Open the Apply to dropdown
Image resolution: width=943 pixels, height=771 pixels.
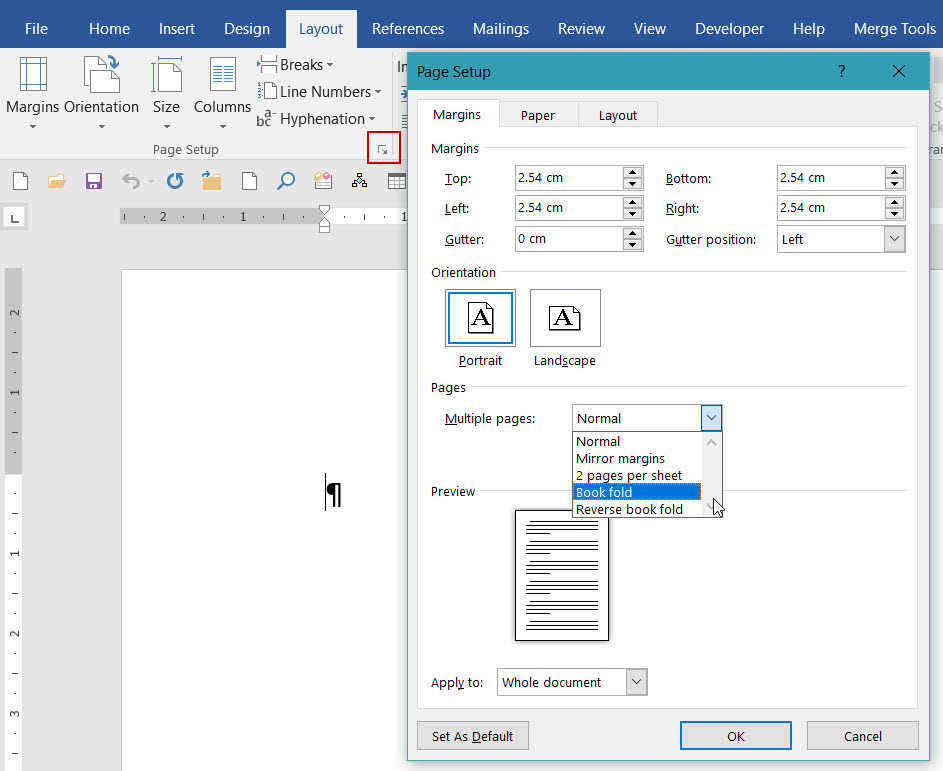(x=636, y=682)
